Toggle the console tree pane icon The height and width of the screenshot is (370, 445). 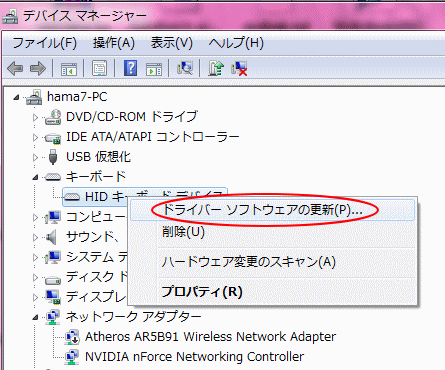pyautogui.click(x=69, y=68)
